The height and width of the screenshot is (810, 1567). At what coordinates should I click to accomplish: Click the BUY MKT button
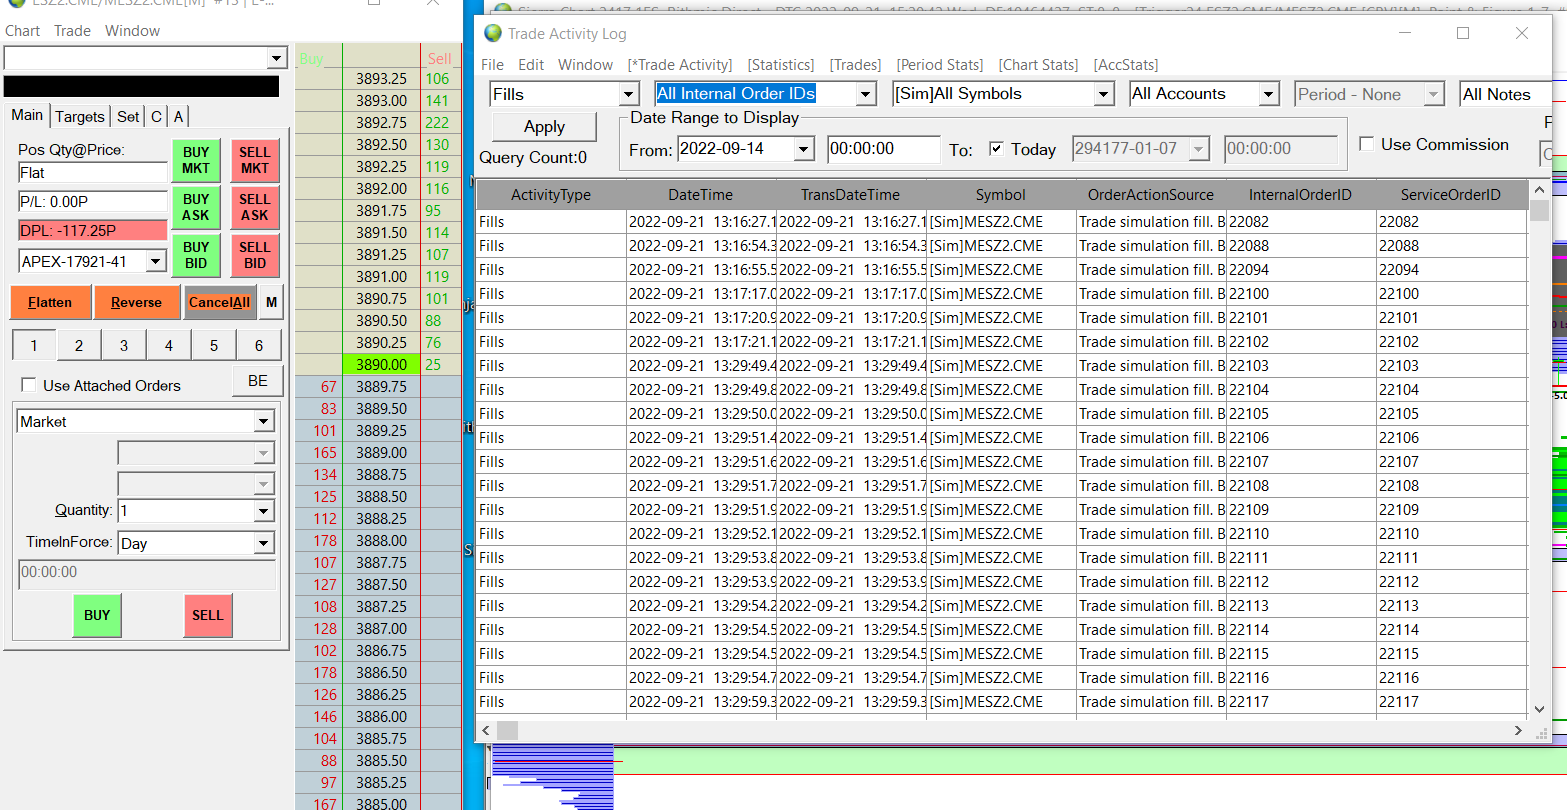pos(196,160)
